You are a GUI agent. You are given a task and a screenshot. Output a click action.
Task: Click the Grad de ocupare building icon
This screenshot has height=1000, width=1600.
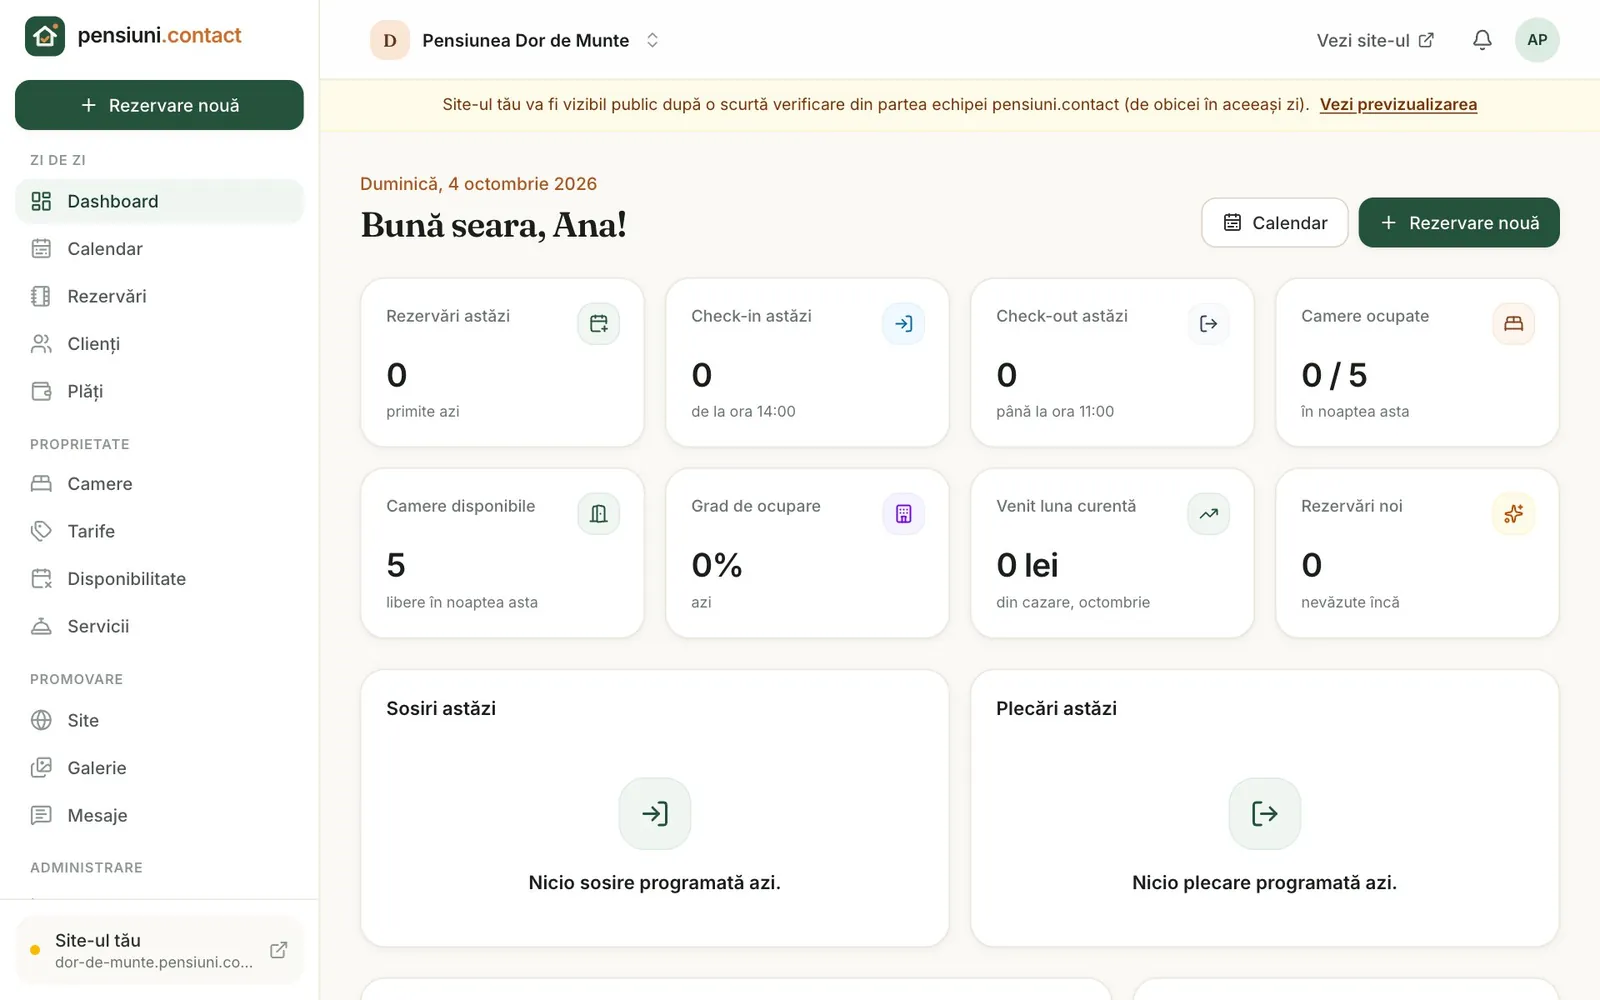pos(903,514)
